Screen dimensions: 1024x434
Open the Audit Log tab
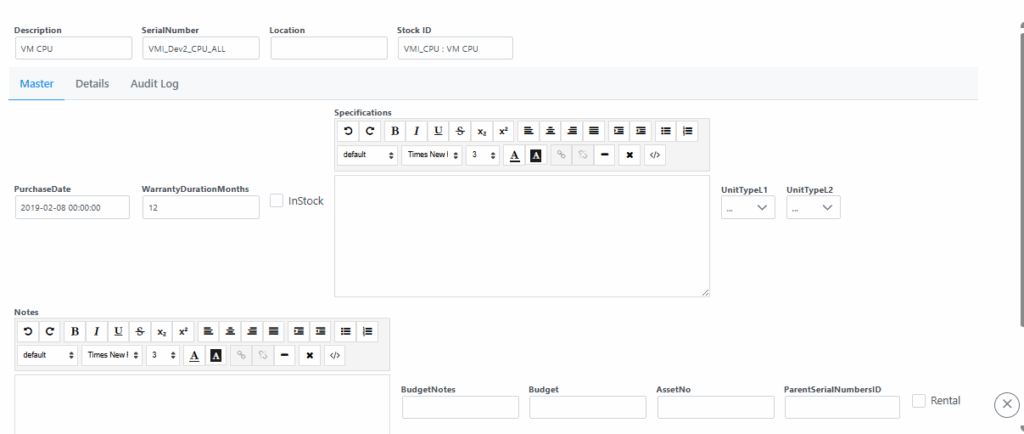154,84
